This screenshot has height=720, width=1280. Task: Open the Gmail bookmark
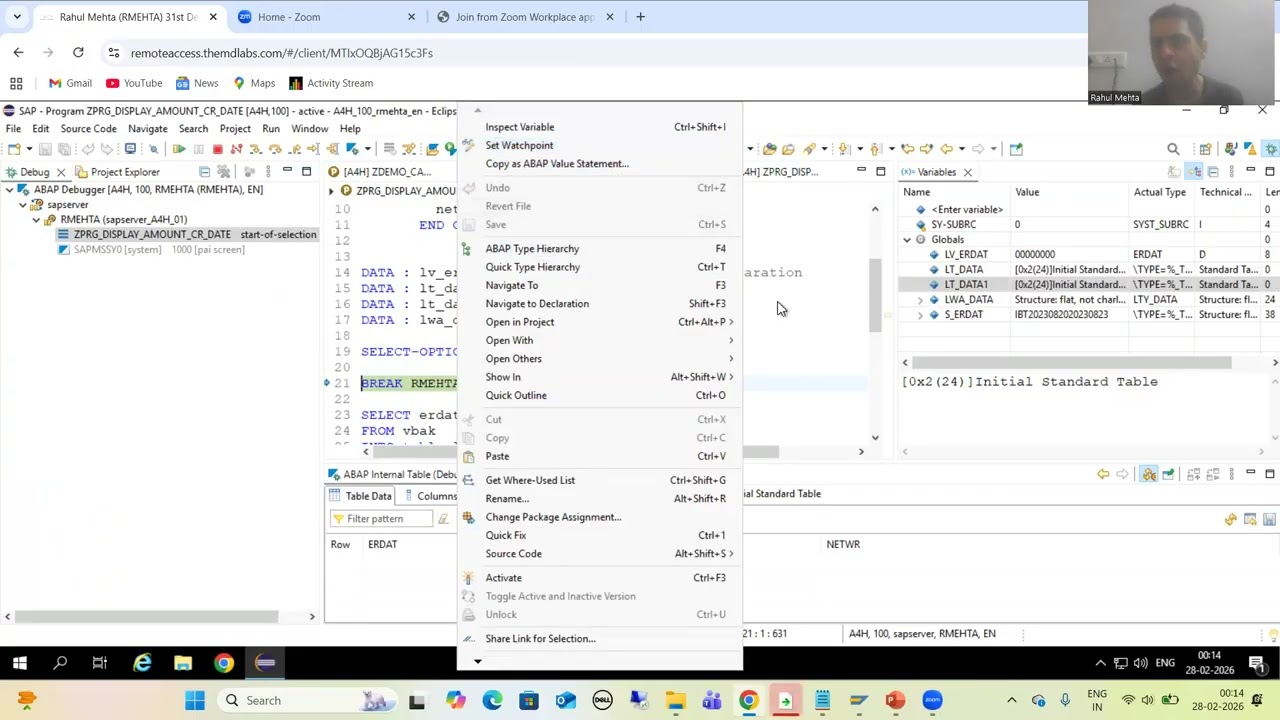[70, 83]
